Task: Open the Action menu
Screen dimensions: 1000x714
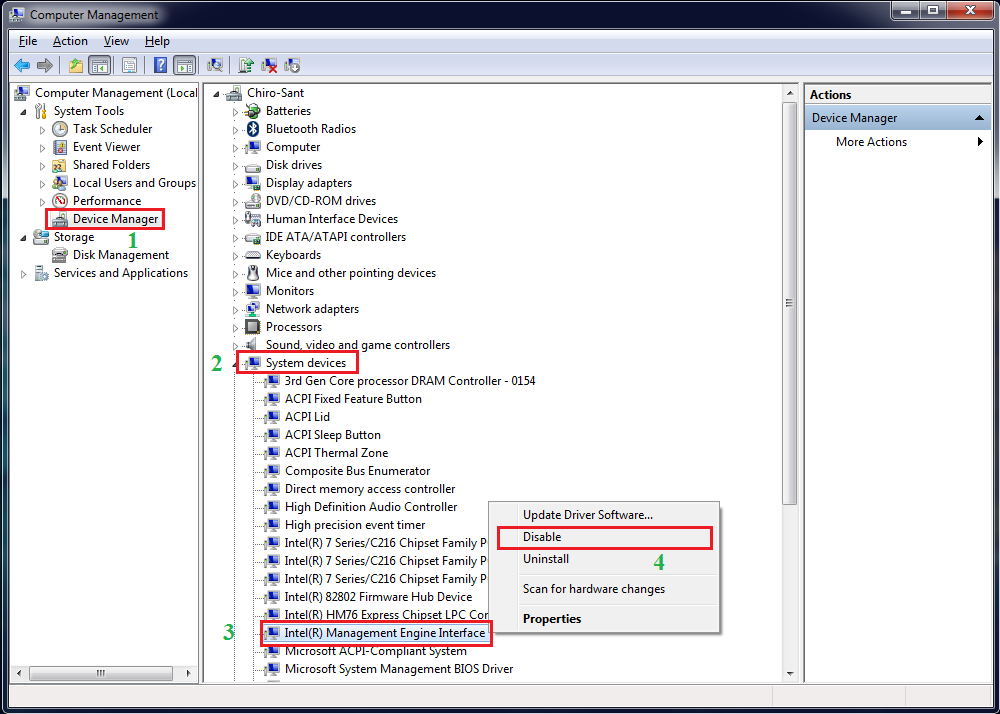Action: (70, 41)
